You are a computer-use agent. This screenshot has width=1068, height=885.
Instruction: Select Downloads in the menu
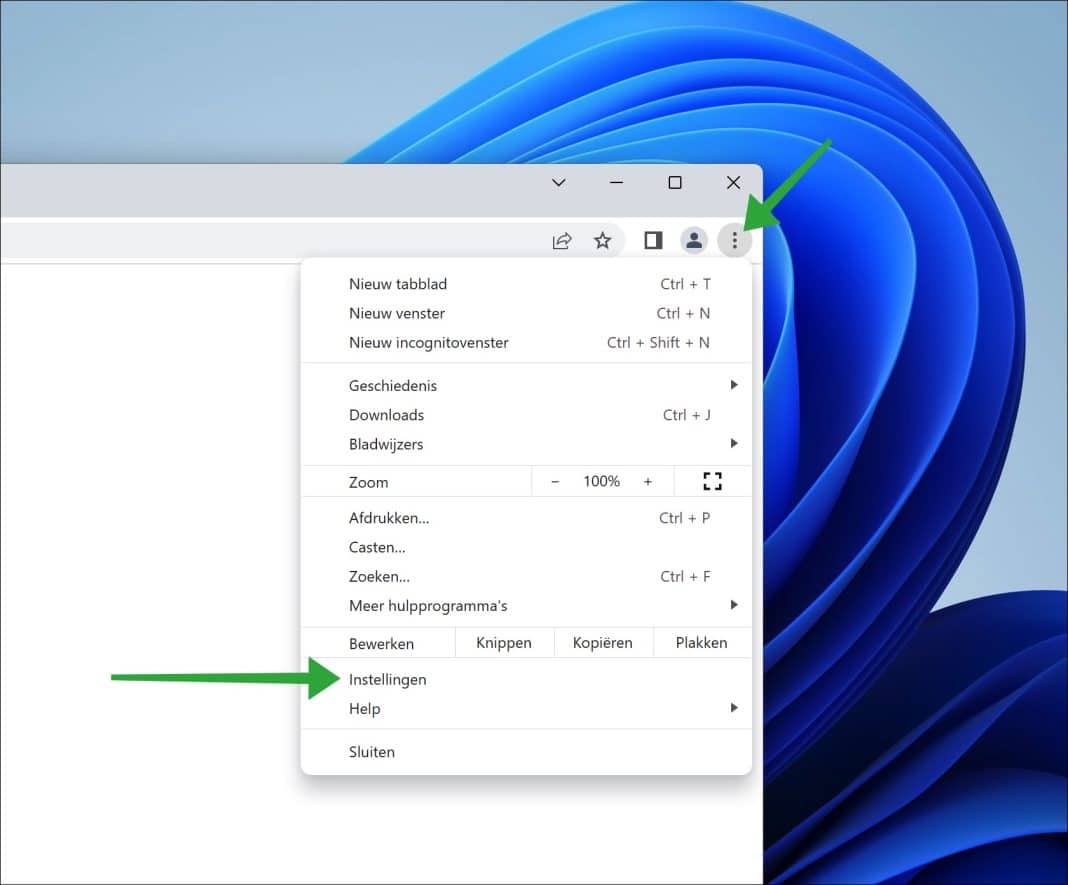click(386, 414)
